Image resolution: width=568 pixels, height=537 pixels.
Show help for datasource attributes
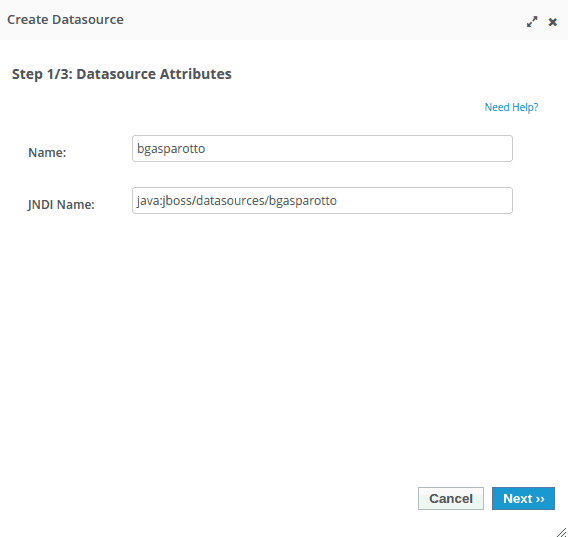coord(511,107)
